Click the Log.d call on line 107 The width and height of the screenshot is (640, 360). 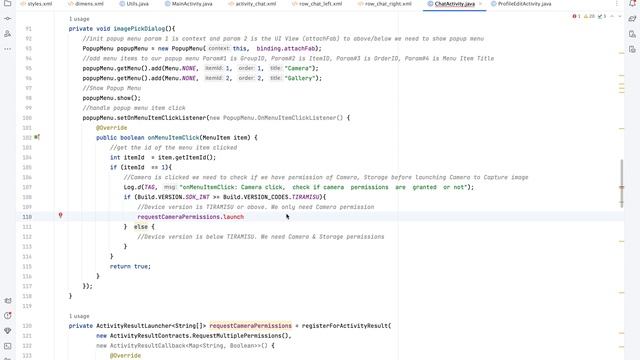tap(133, 187)
